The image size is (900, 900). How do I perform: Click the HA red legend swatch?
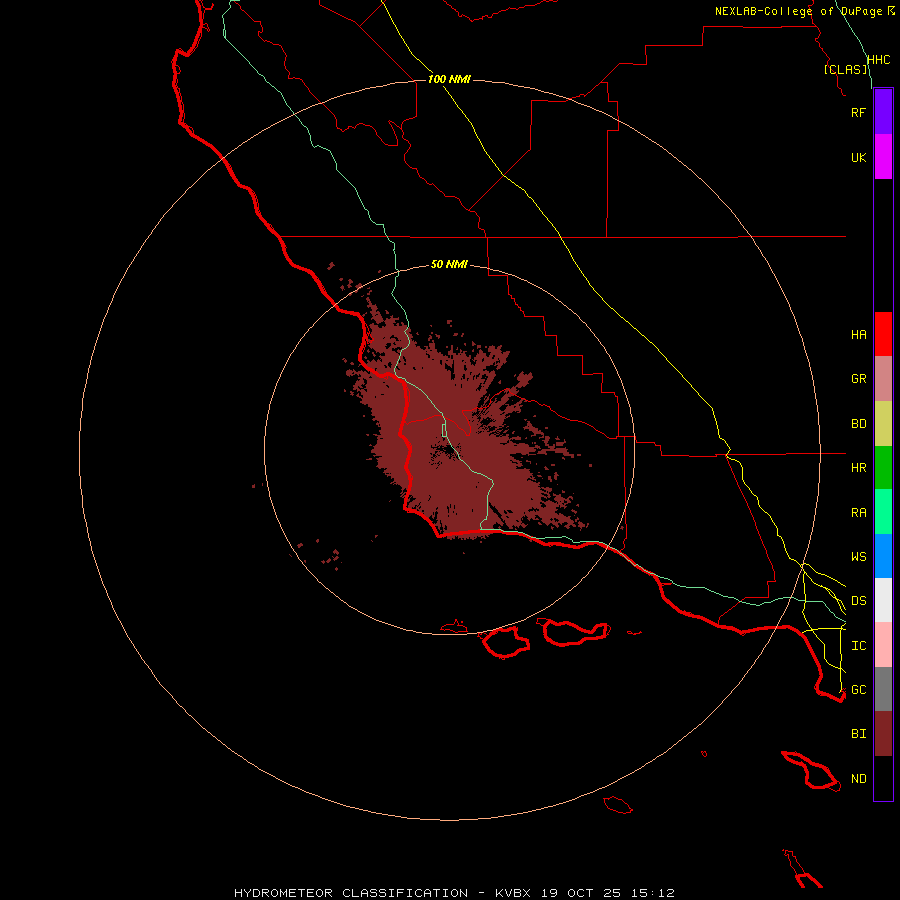tap(883, 334)
